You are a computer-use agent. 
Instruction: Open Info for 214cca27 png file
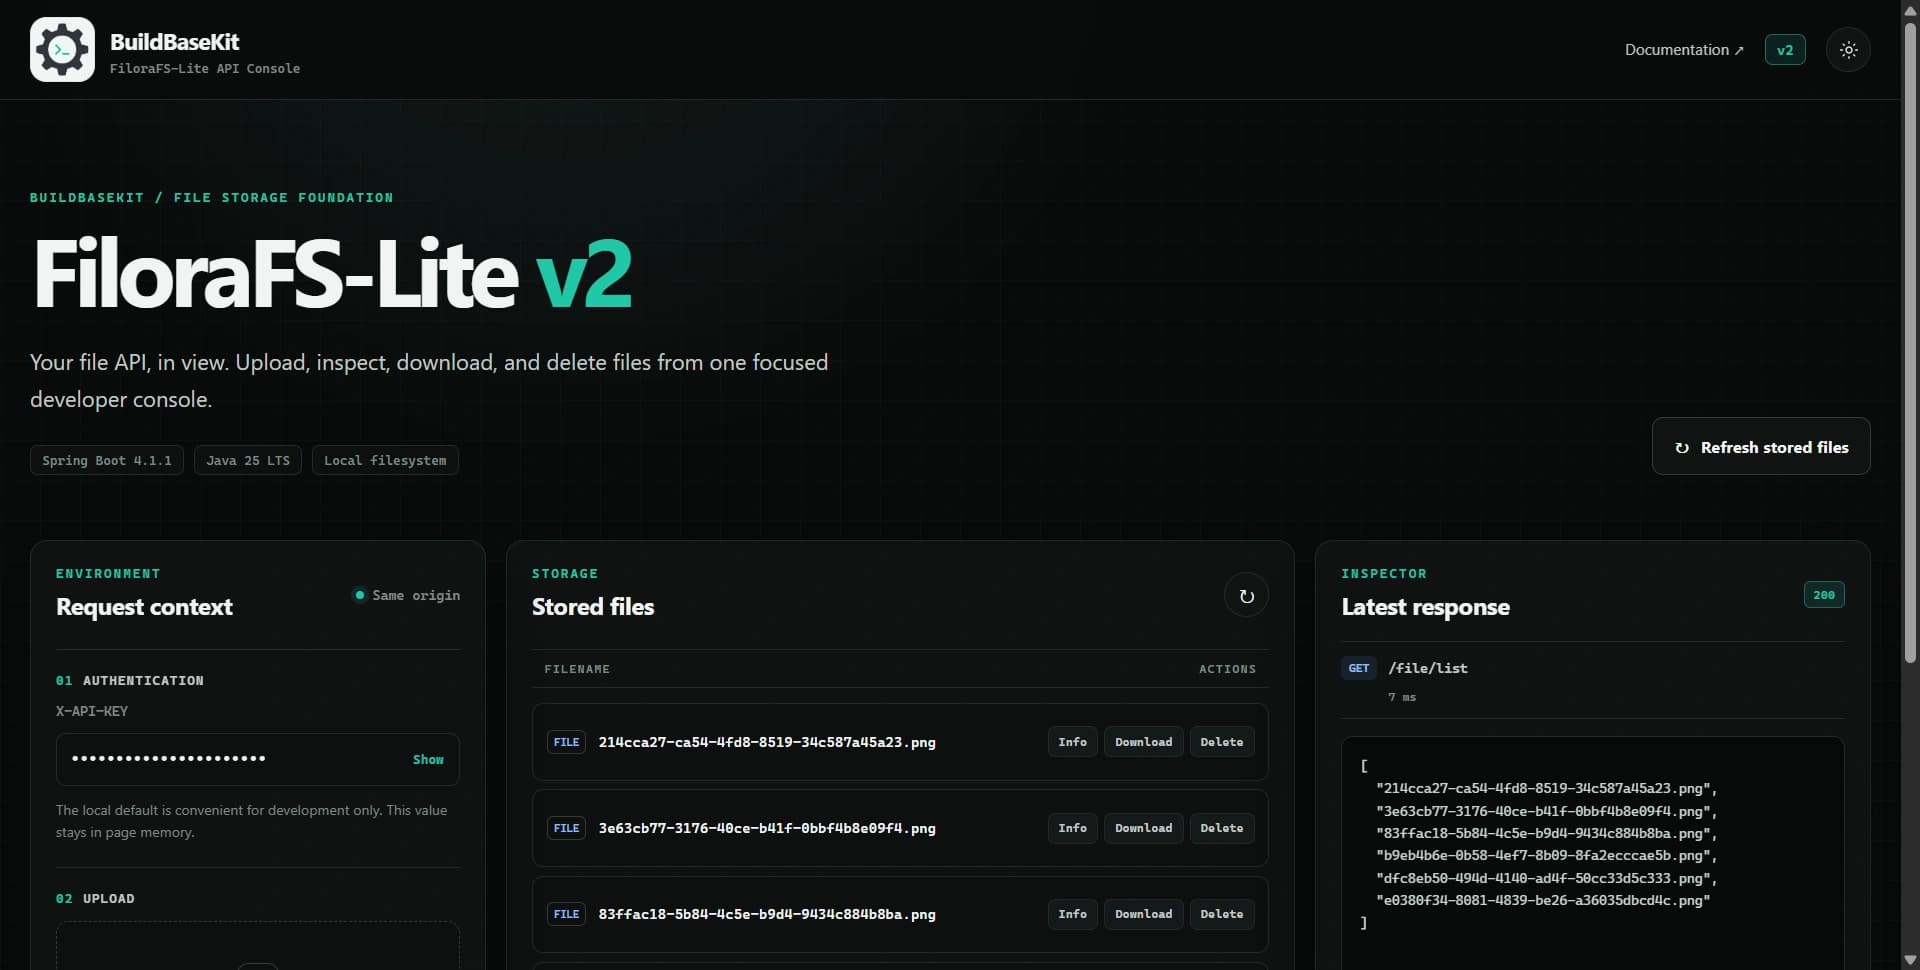click(1072, 742)
